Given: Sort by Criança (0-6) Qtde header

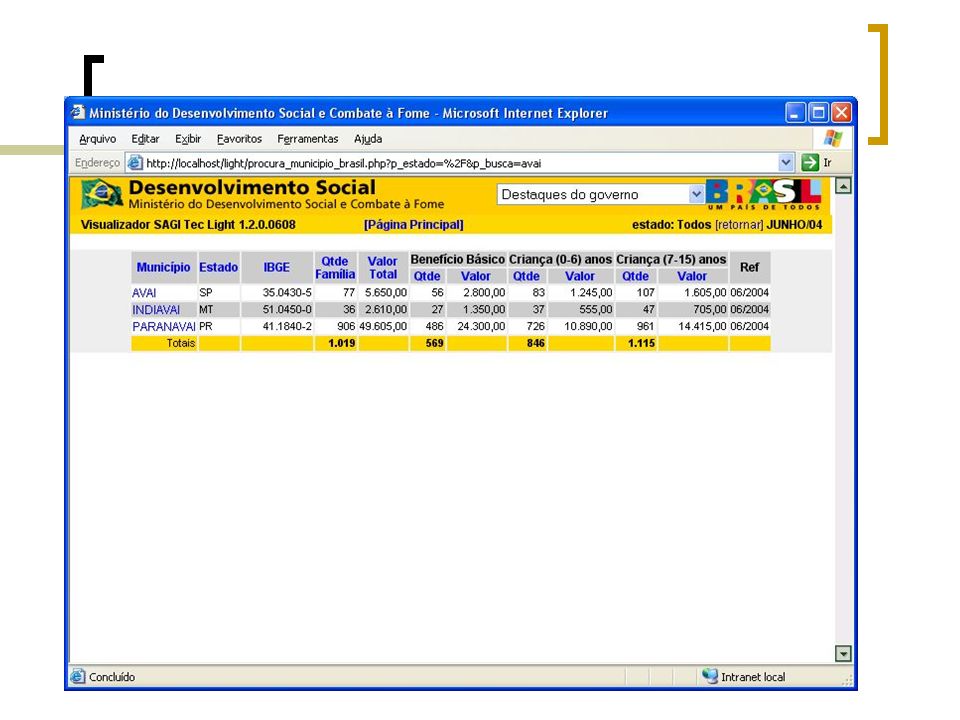Looking at the screenshot, I should tap(526, 276).
